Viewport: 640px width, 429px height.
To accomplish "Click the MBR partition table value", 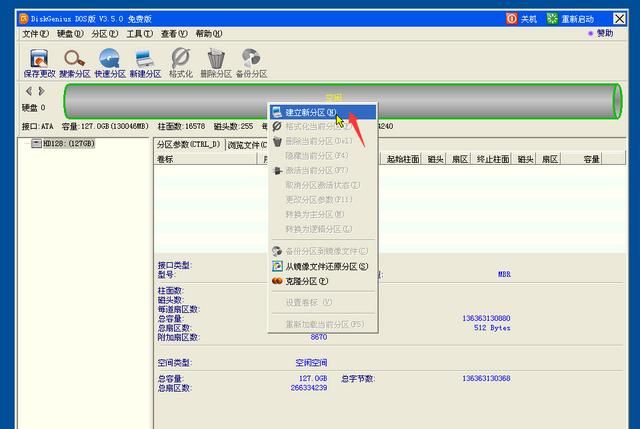I will (x=504, y=274).
